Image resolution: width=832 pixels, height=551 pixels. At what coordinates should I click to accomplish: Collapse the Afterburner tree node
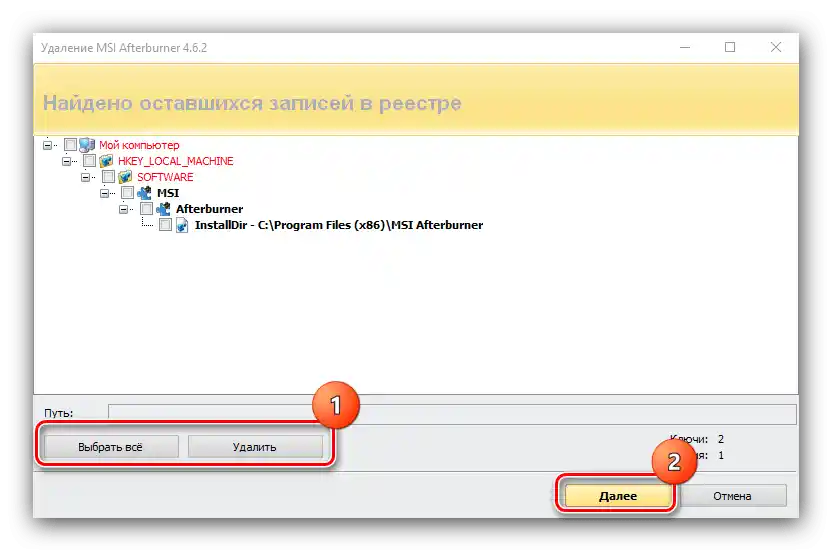(x=124, y=209)
